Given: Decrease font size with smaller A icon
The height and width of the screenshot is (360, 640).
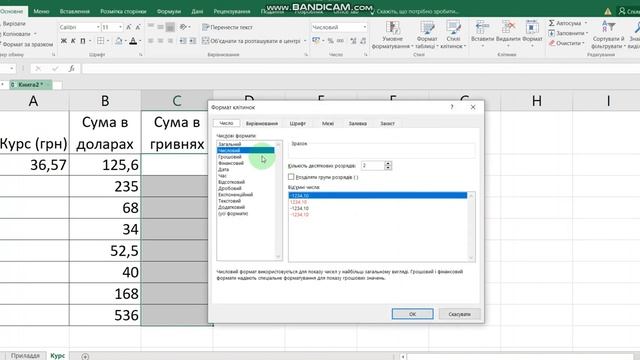Looking at the screenshot, I should pos(138,27).
